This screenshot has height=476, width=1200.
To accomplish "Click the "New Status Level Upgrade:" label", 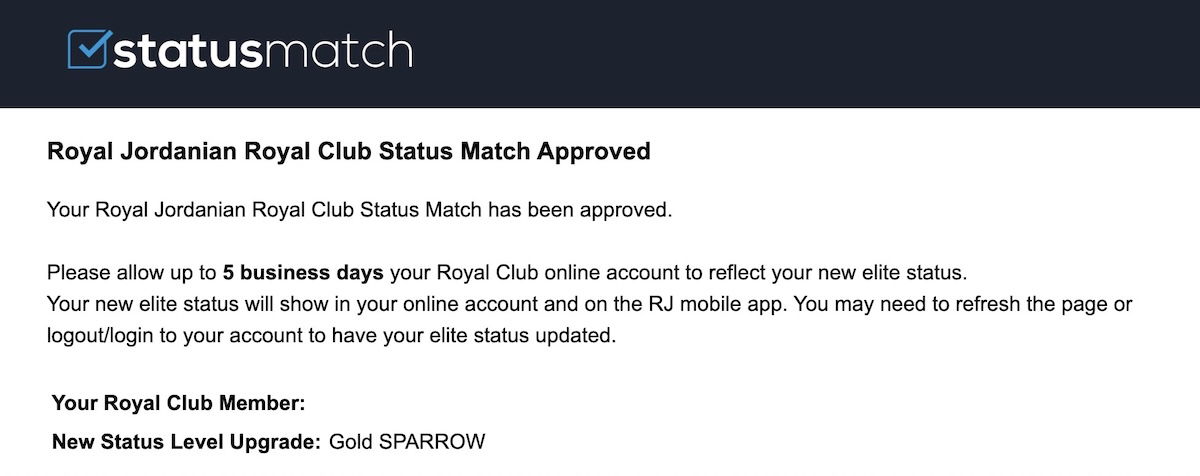I will 186,441.
